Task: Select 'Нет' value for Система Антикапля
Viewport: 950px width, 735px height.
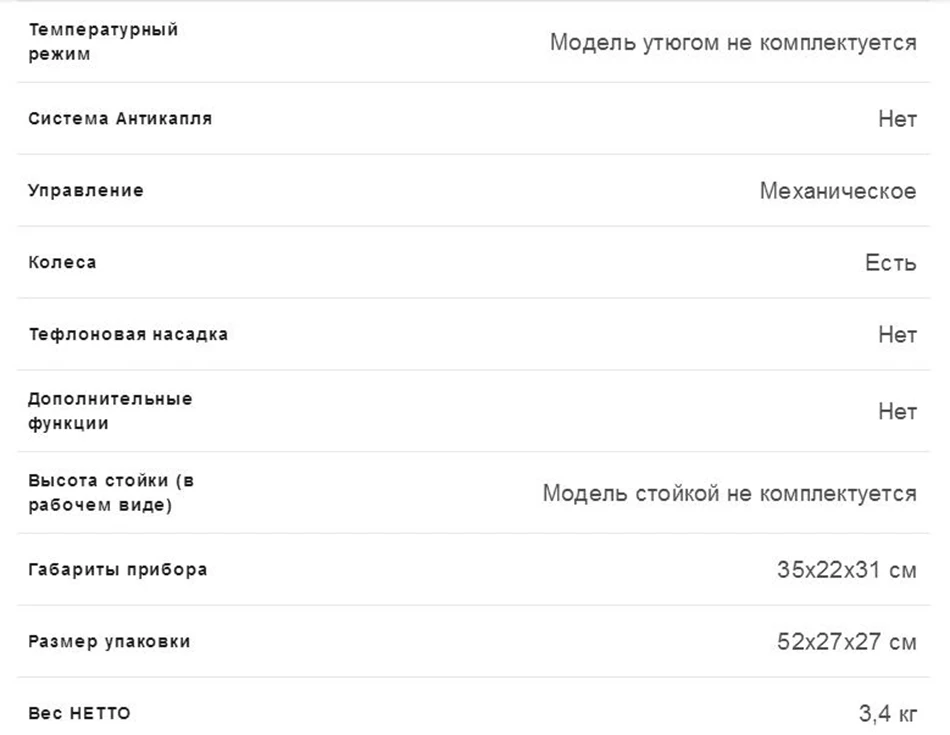Action: coord(897,119)
